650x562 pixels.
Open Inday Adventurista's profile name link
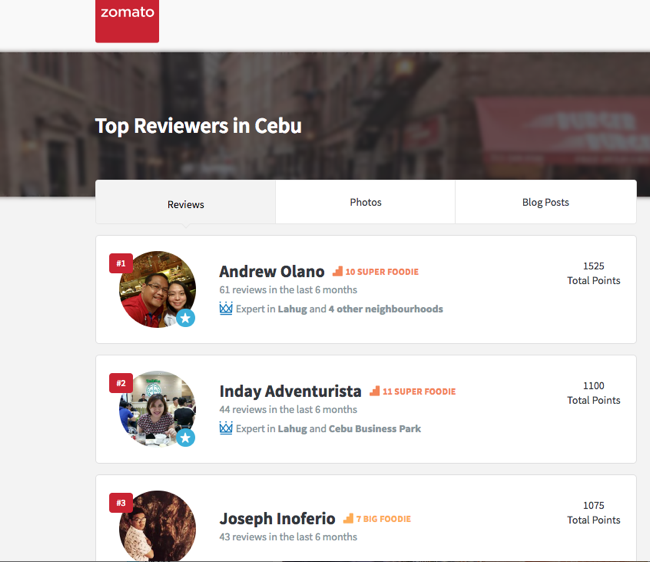[290, 391]
